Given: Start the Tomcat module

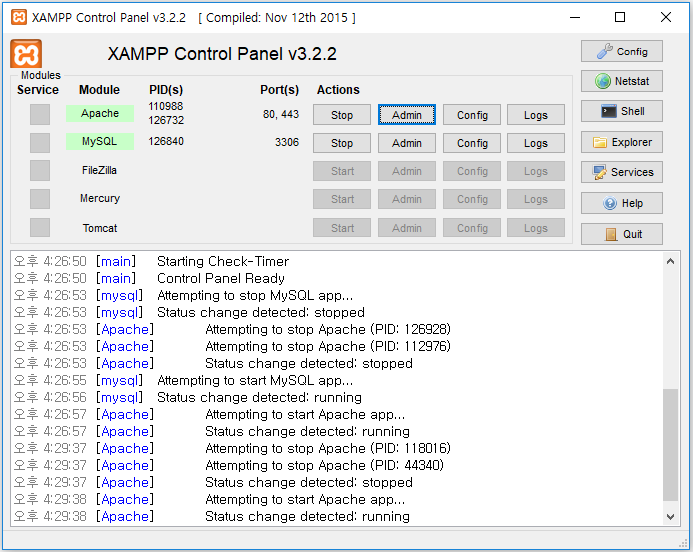Looking at the screenshot, I should (342, 228).
